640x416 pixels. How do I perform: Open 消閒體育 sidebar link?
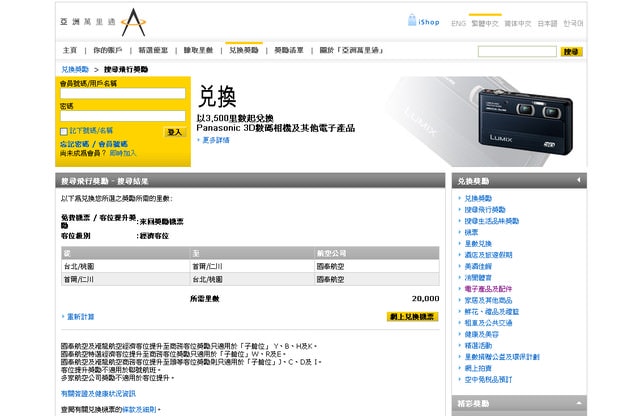(478, 278)
